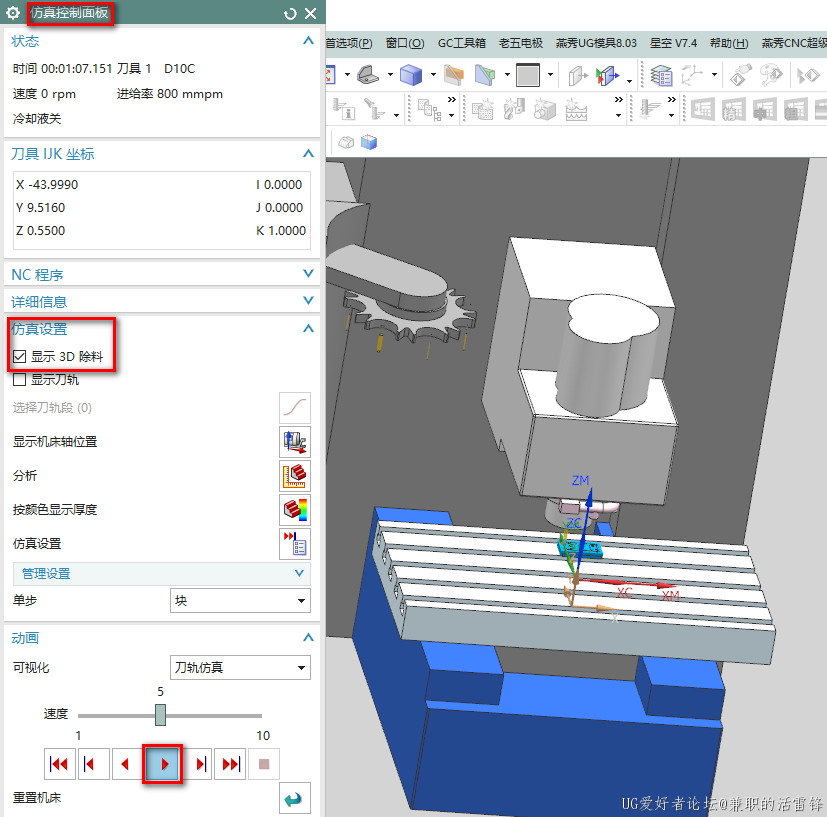Open the 可视化 dropdown set to 刀轨仿真
This screenshot has height=817, width=827.
(x=240, y=668)
